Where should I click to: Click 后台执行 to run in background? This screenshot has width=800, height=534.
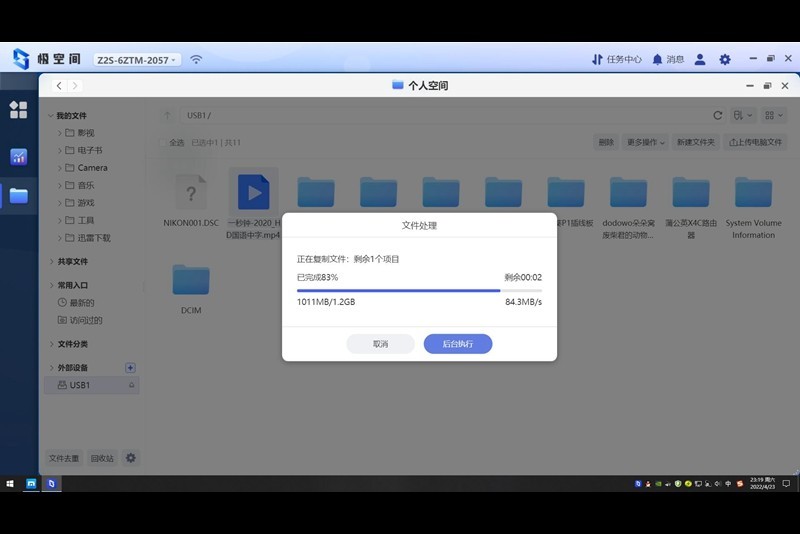458,343
